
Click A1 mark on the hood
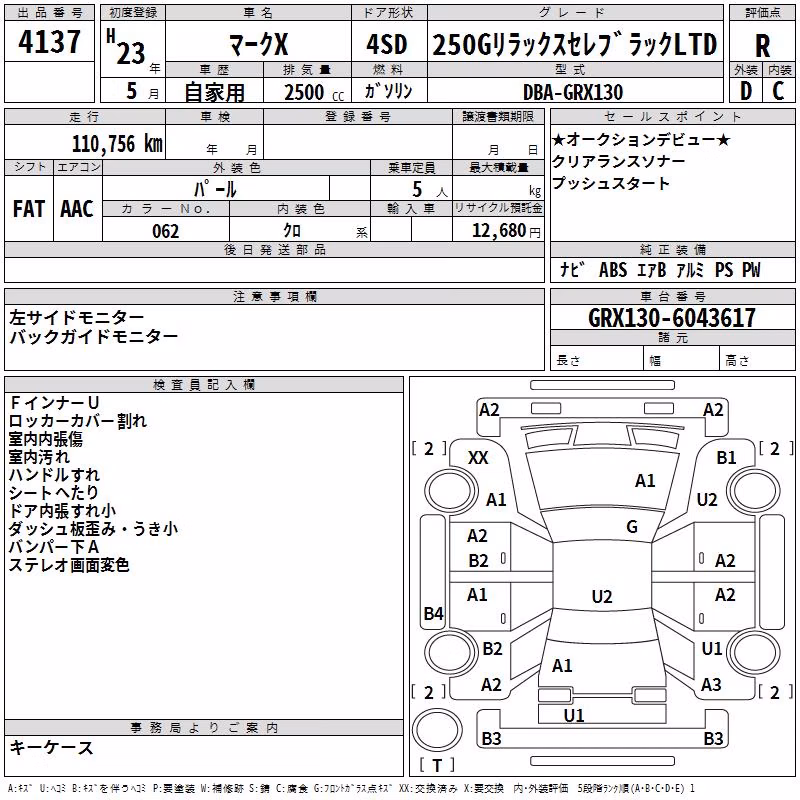pyautogui.click(x=645, y=481)
